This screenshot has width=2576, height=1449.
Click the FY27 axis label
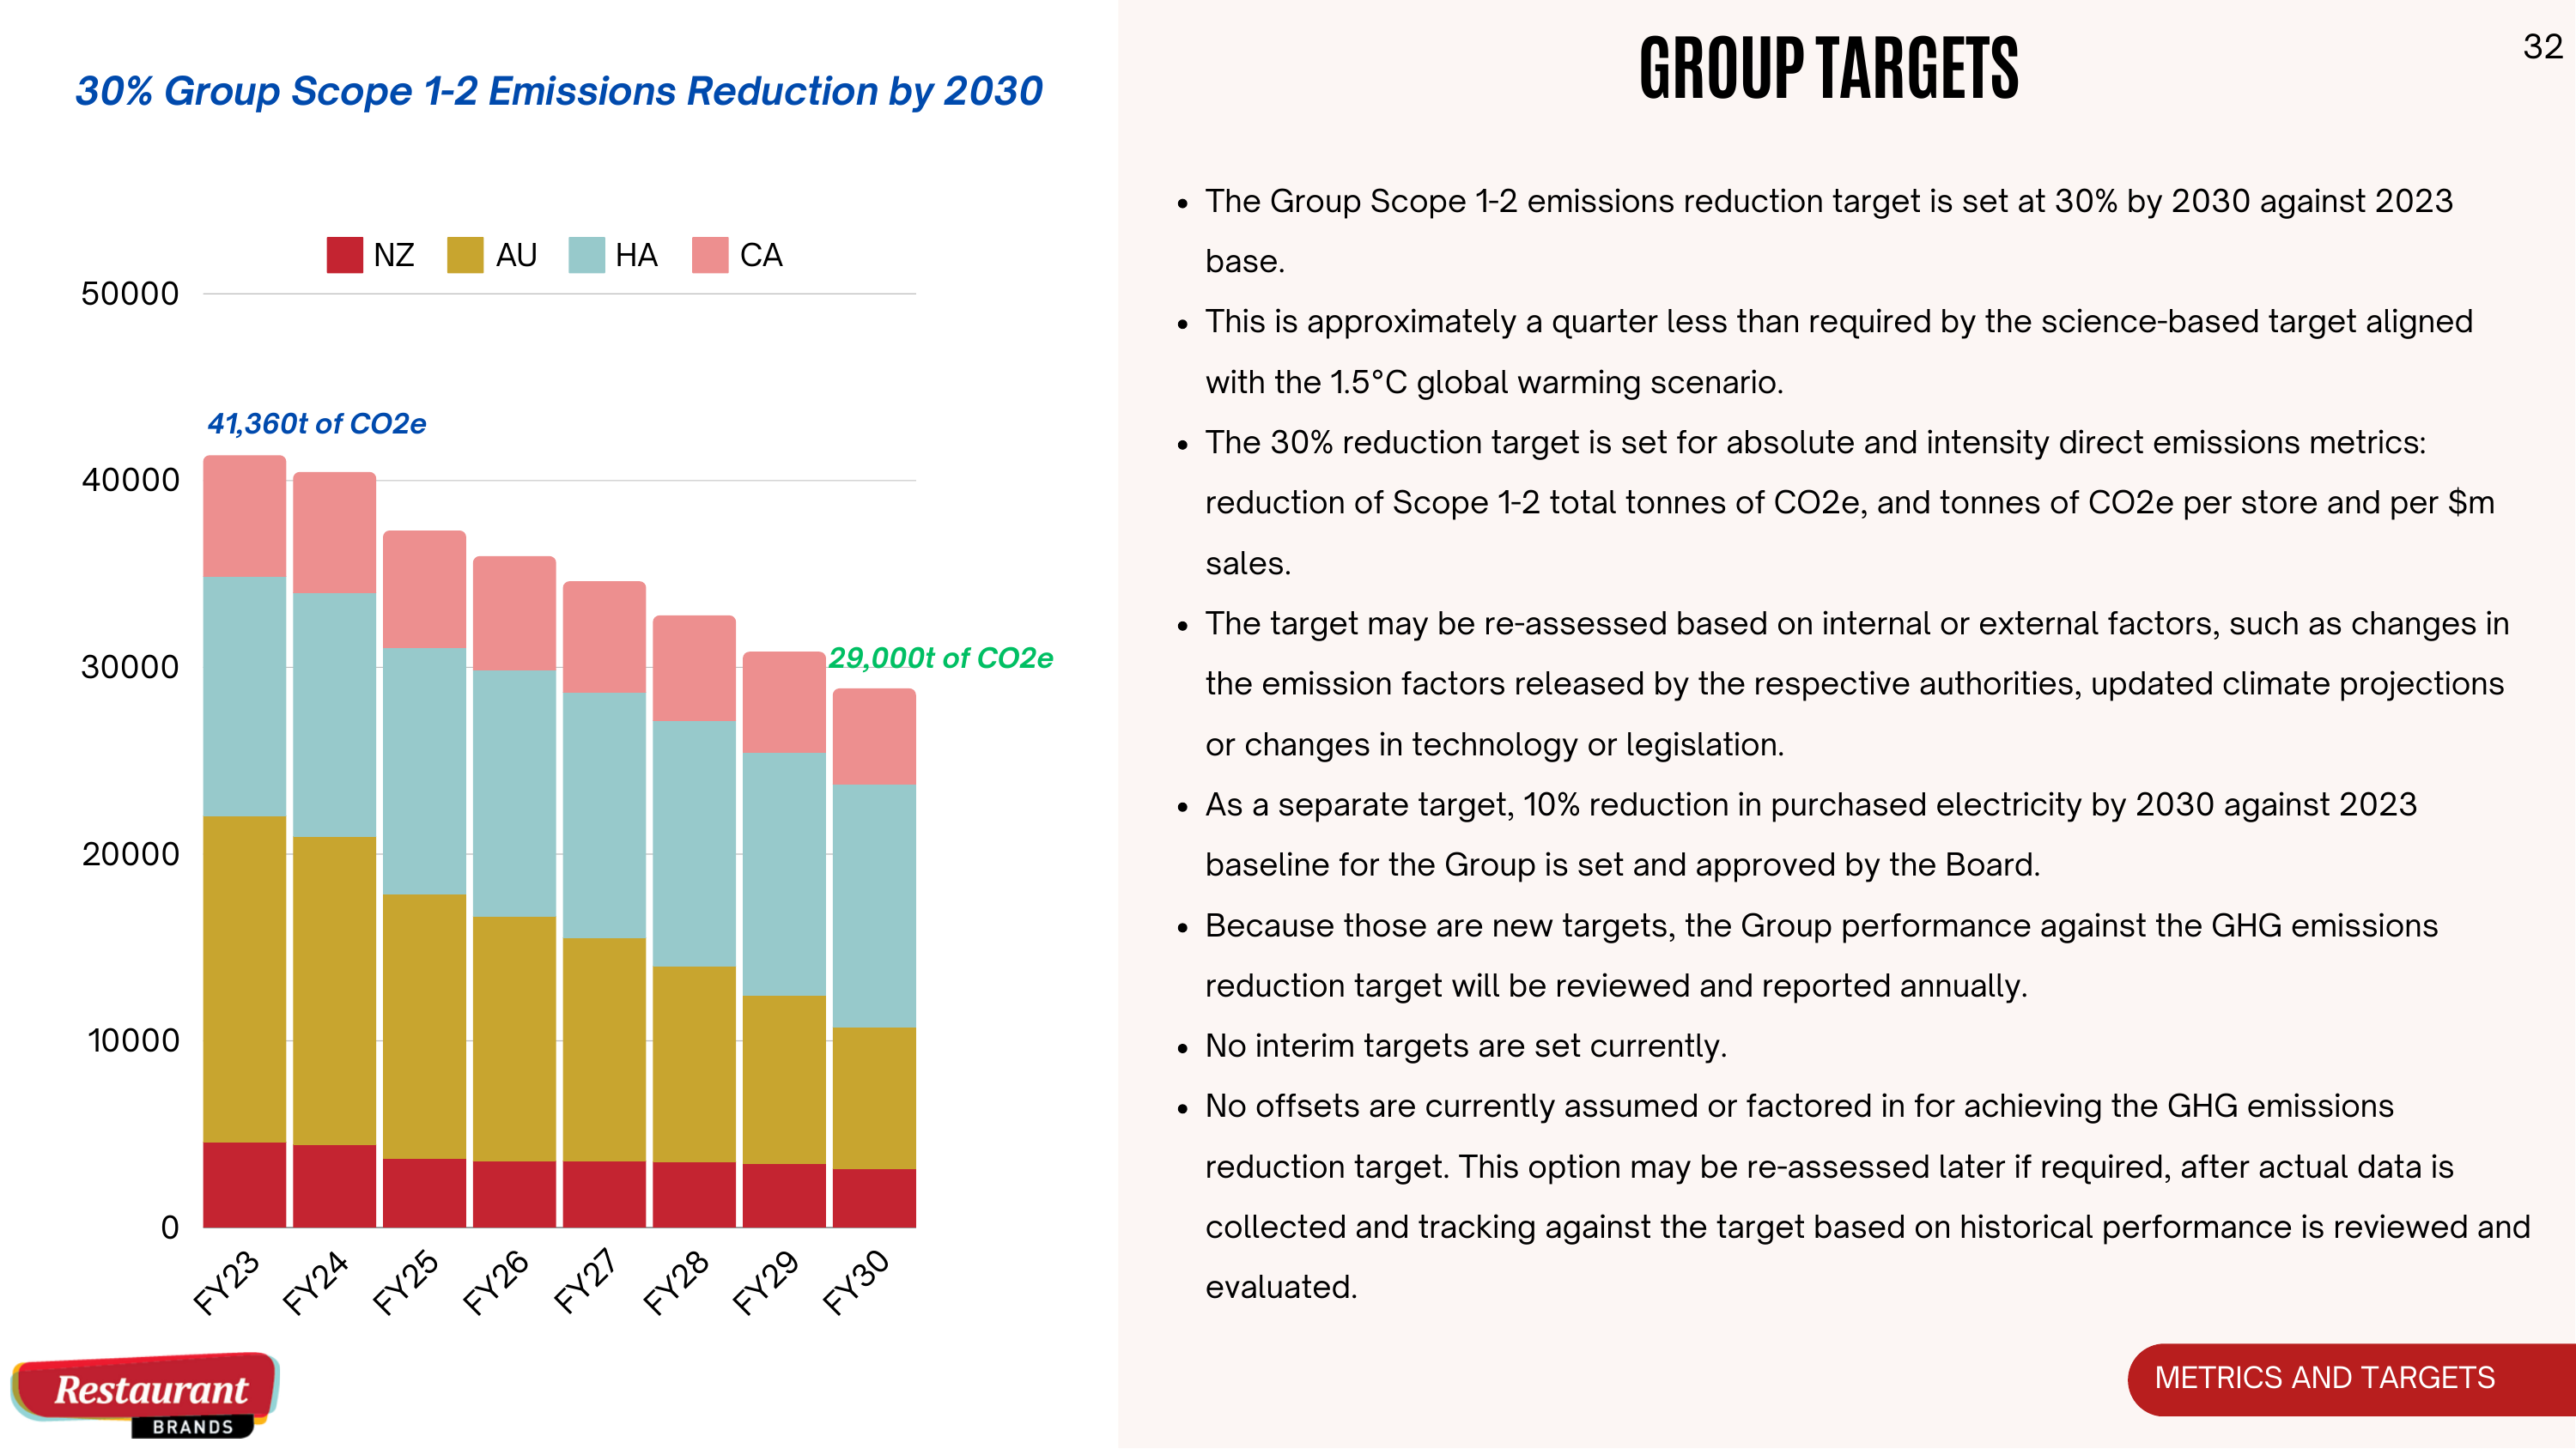click(x=586, y=1283)
